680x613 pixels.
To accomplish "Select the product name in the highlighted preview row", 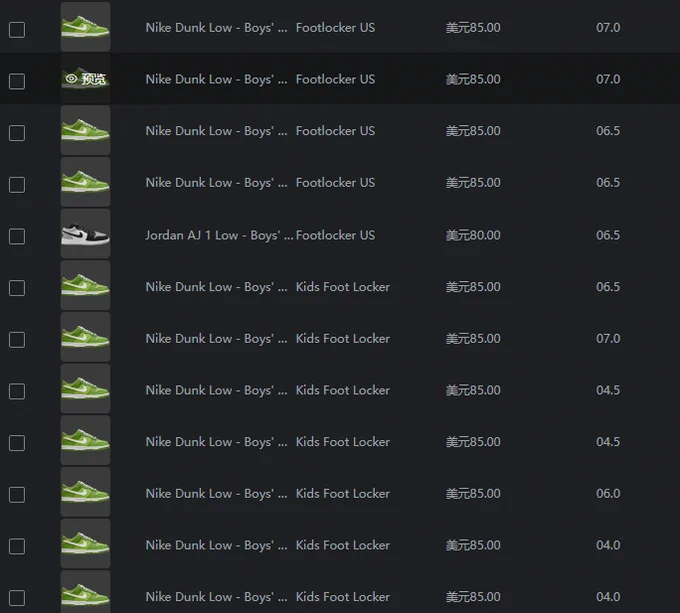I will tap(216, 79).
